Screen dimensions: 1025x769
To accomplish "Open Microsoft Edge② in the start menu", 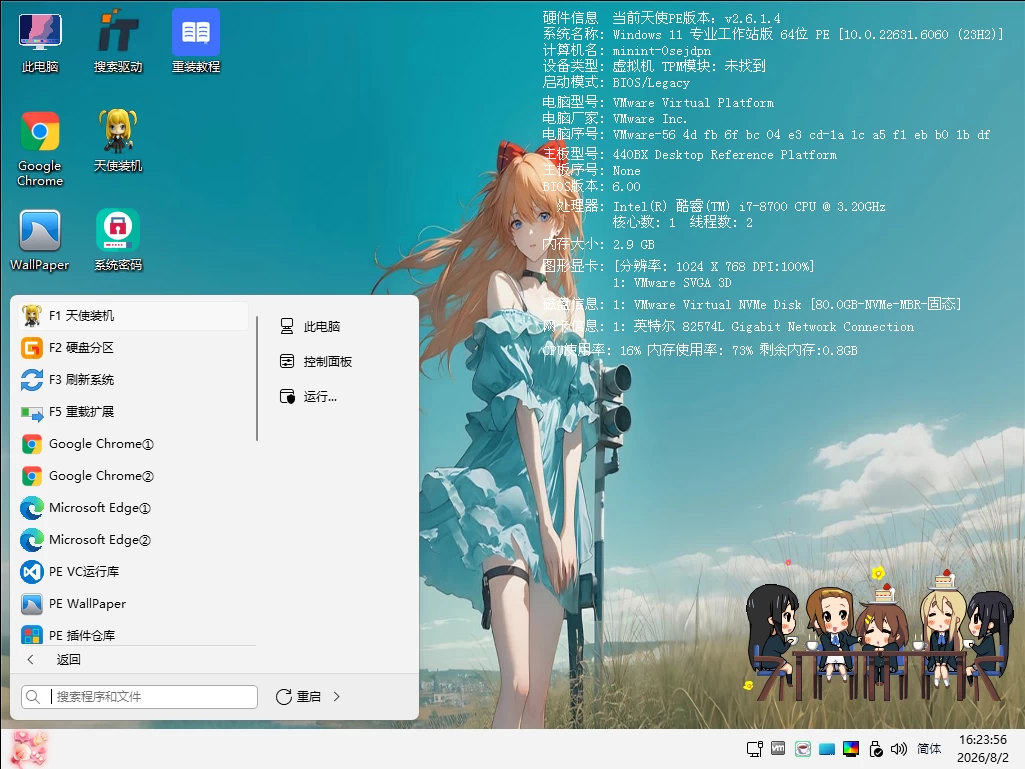I will tap(133, 540).
